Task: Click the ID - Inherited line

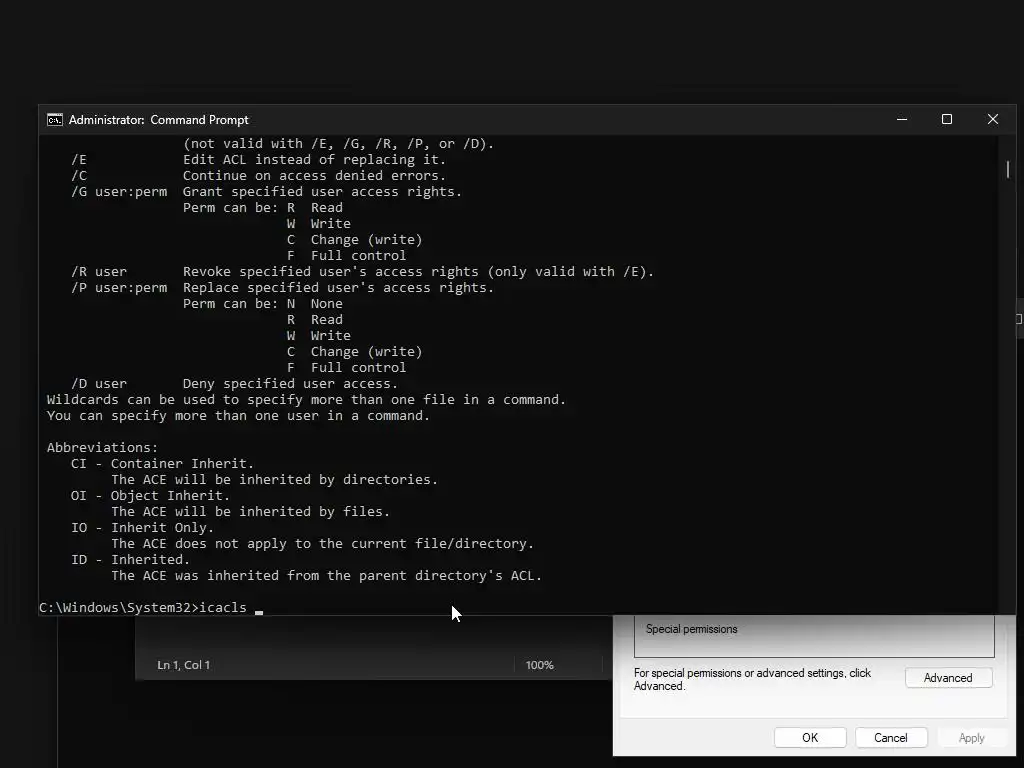Action: click(130, 560)
